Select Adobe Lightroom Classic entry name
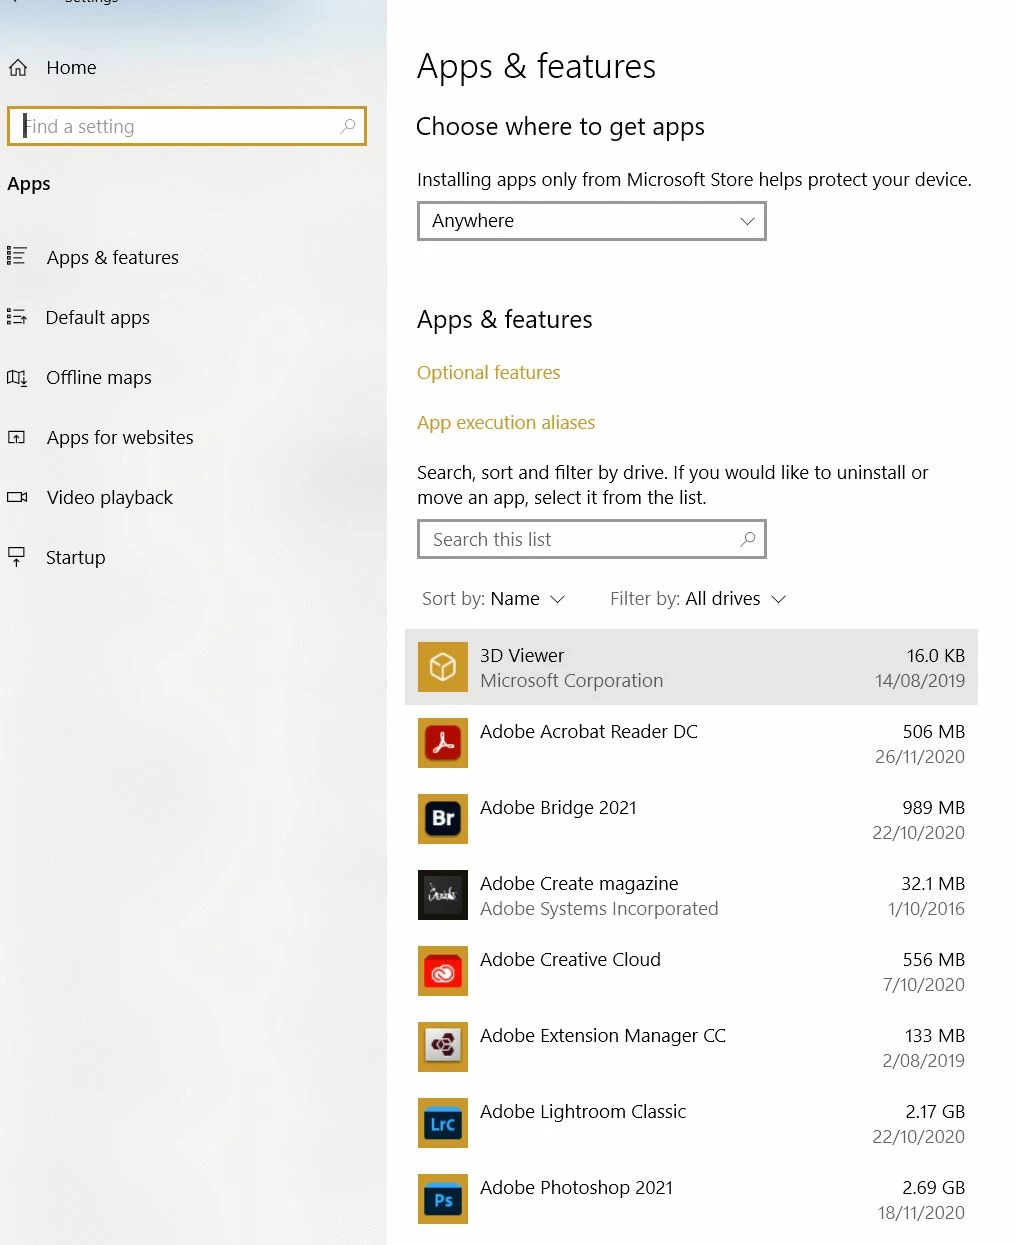Image resolution: width=1017 pixels, height=1245 pixels. coord(583,1111)
